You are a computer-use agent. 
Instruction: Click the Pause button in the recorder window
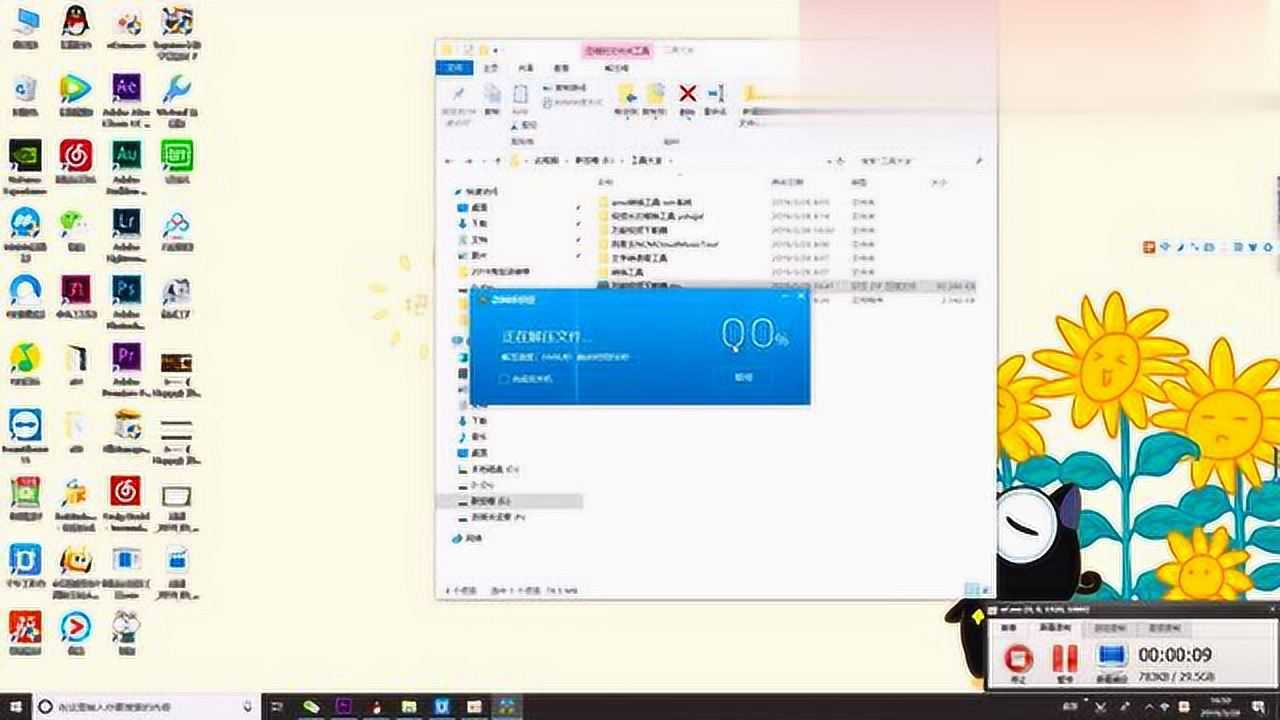[x=1064, y=657]
